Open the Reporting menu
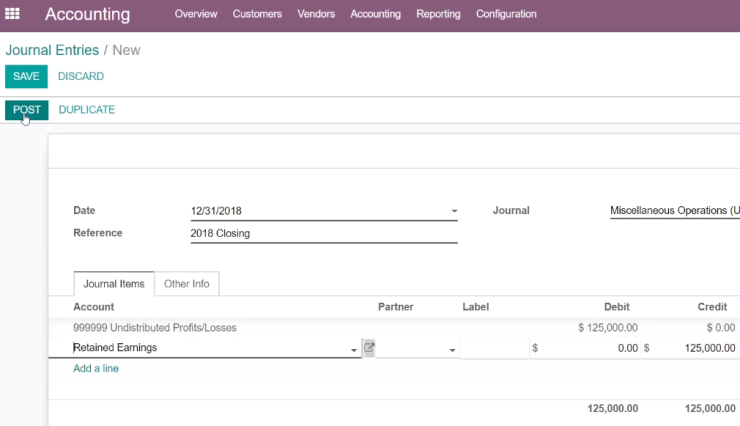The width and height of the screenshot is (740, 426). click(x=438, y=14)
